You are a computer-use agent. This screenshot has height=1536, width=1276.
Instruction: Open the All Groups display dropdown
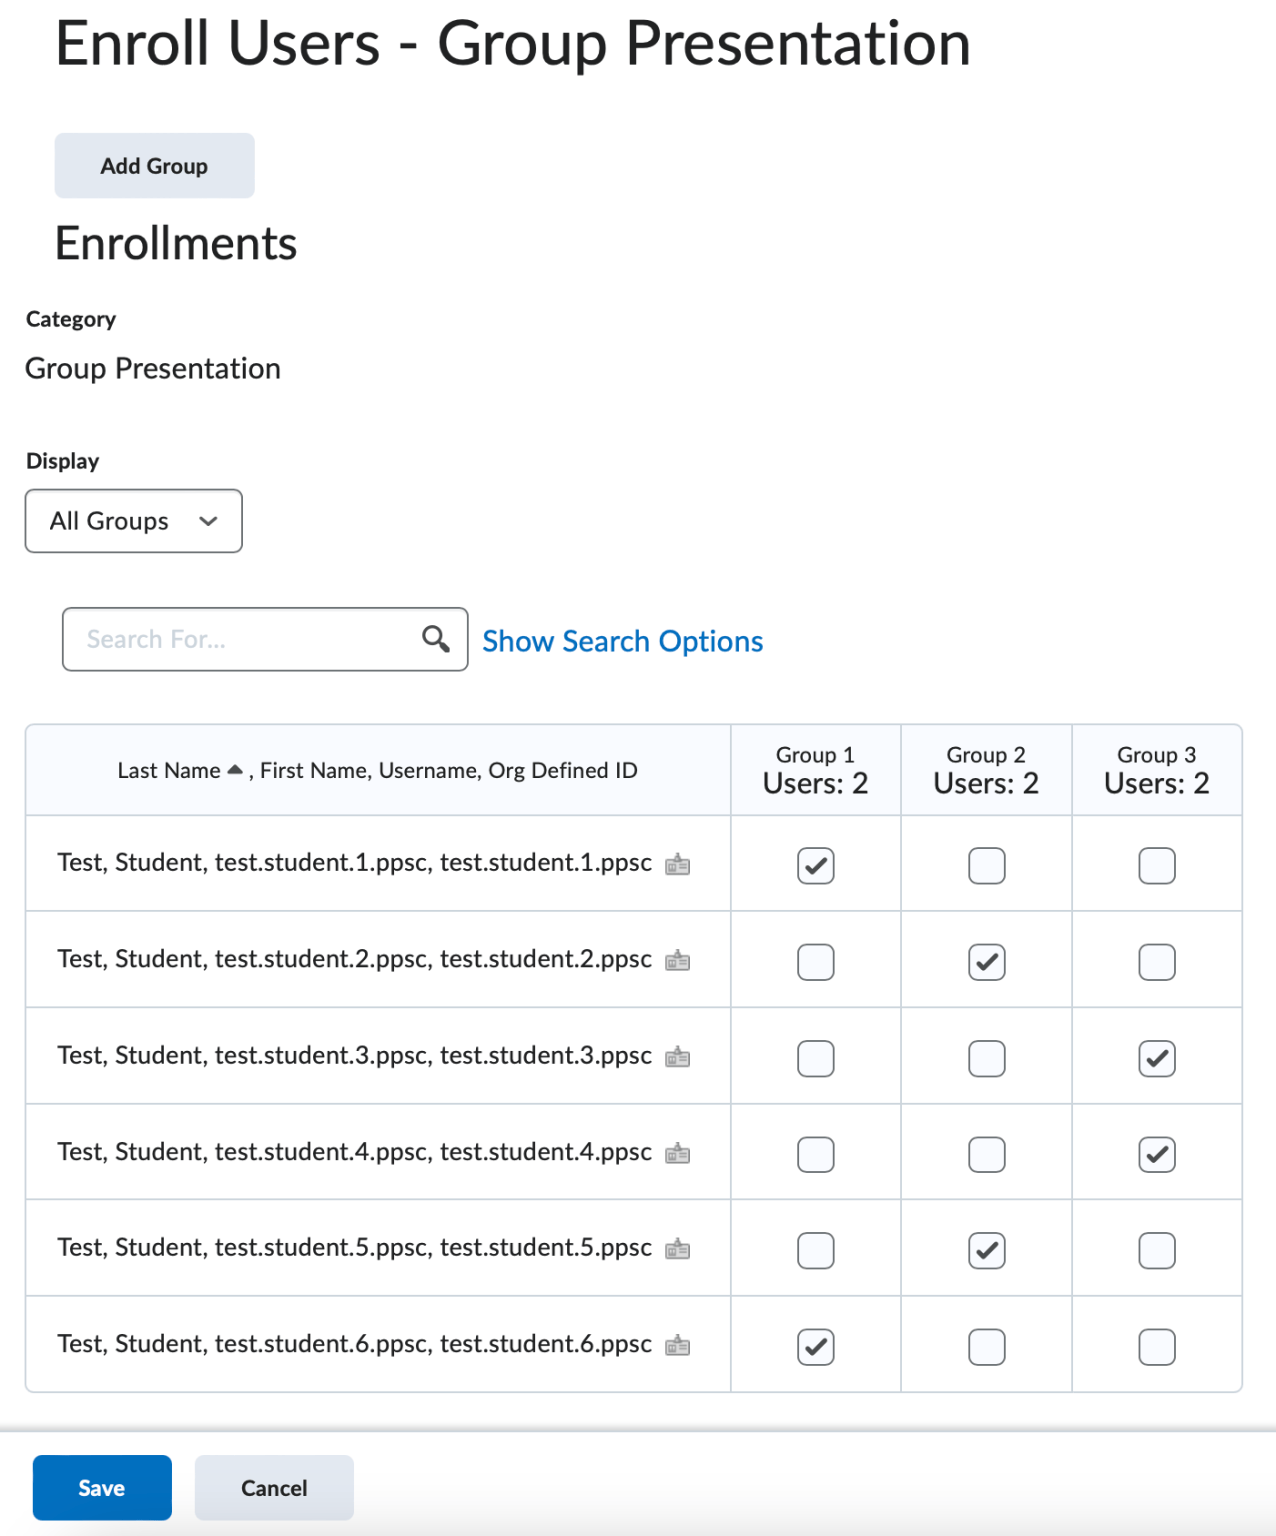tap(134, 521)
